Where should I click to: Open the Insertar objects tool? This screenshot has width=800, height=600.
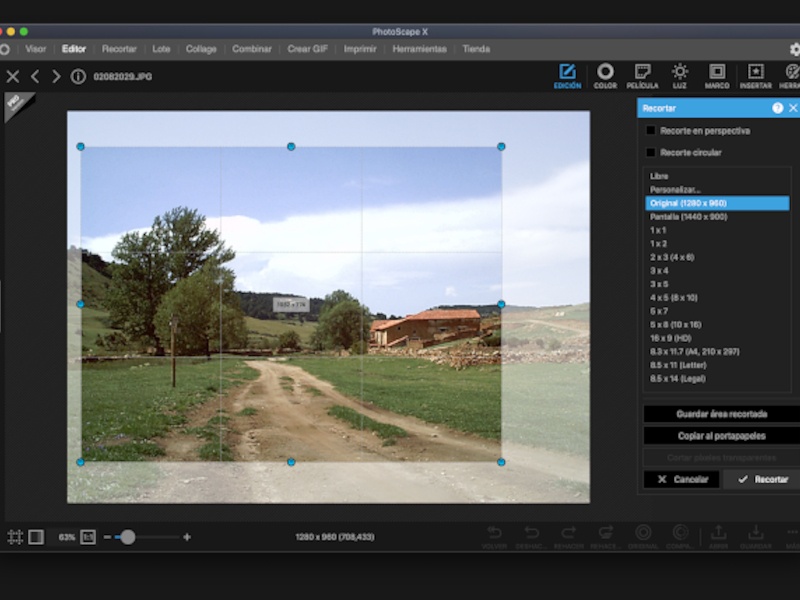pyautogui.click(x=755, y=76)
